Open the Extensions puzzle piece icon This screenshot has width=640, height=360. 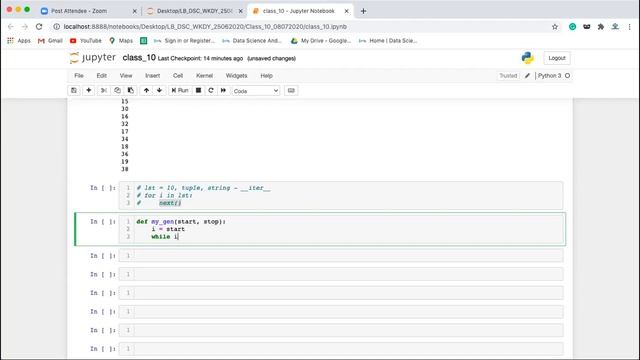601,27
